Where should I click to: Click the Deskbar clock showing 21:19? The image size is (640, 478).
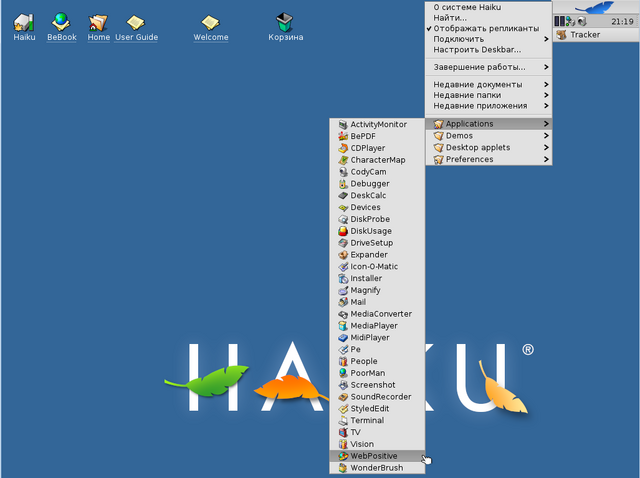[622, 22]
